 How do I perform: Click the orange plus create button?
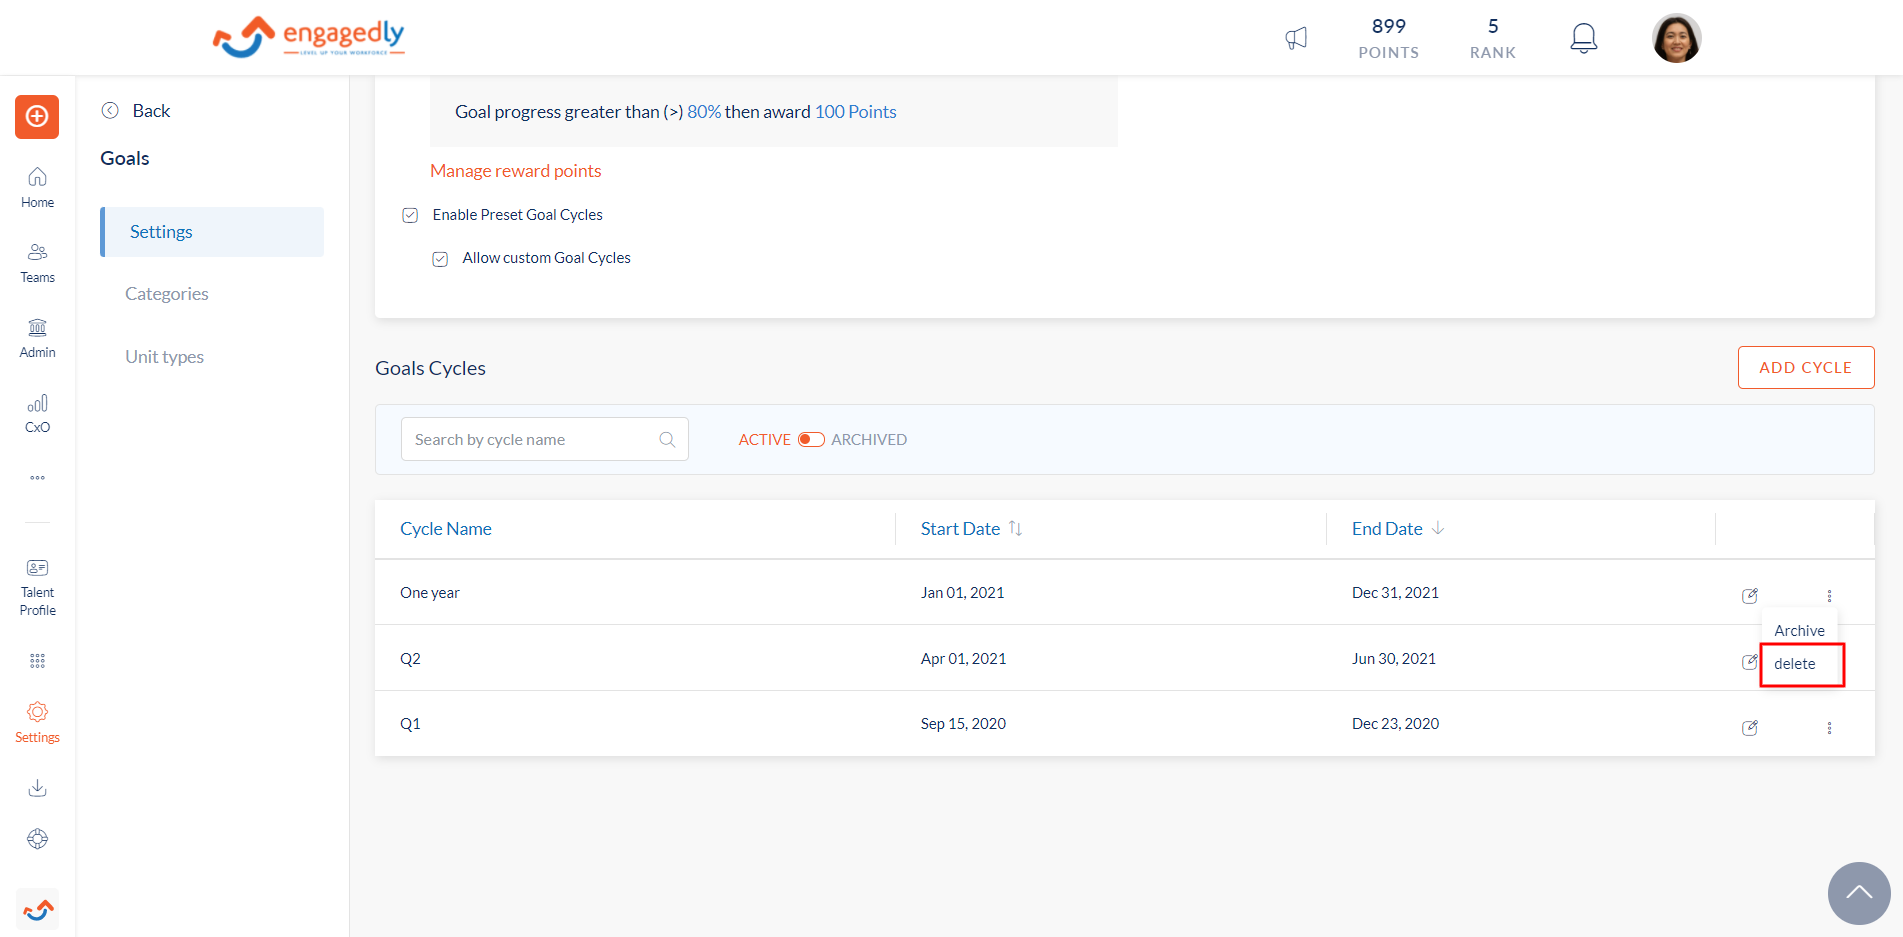[37, 117]
